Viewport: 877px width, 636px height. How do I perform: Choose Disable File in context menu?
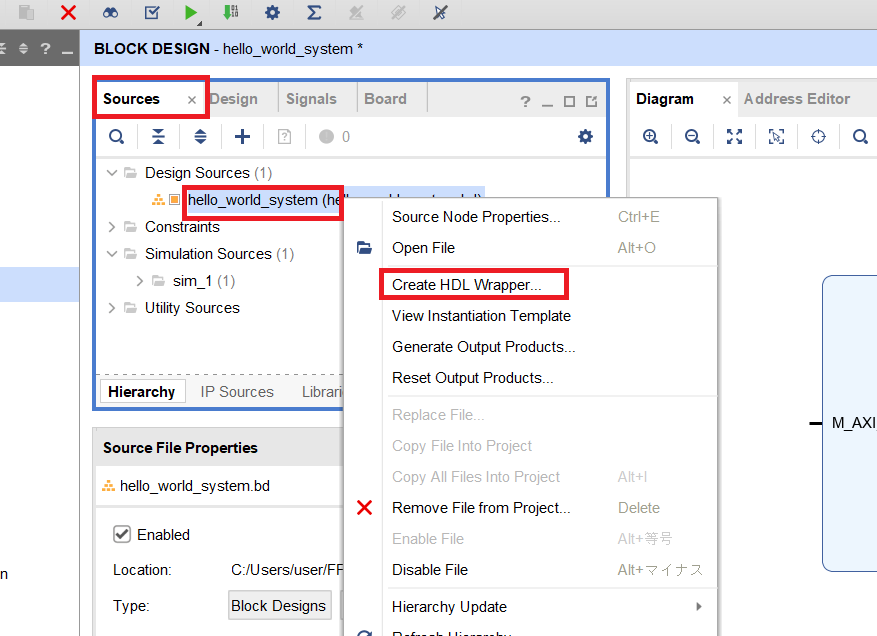430,569
